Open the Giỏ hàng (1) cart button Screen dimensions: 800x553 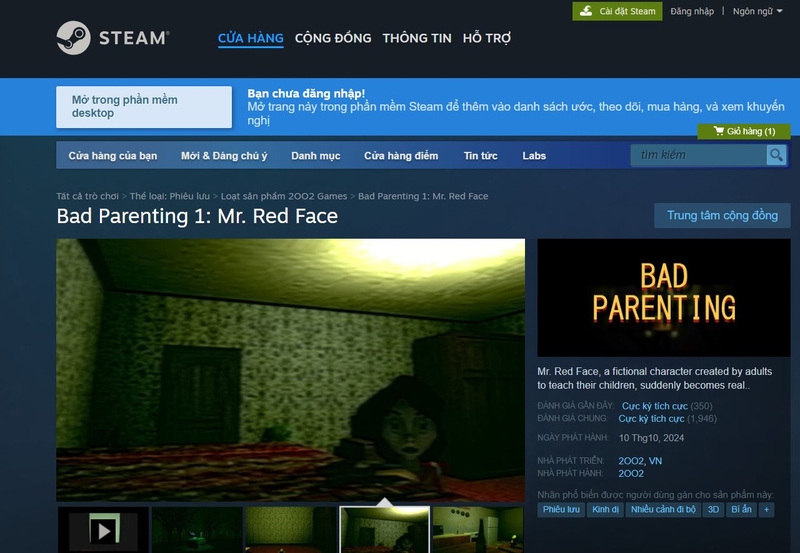(744, 131)
